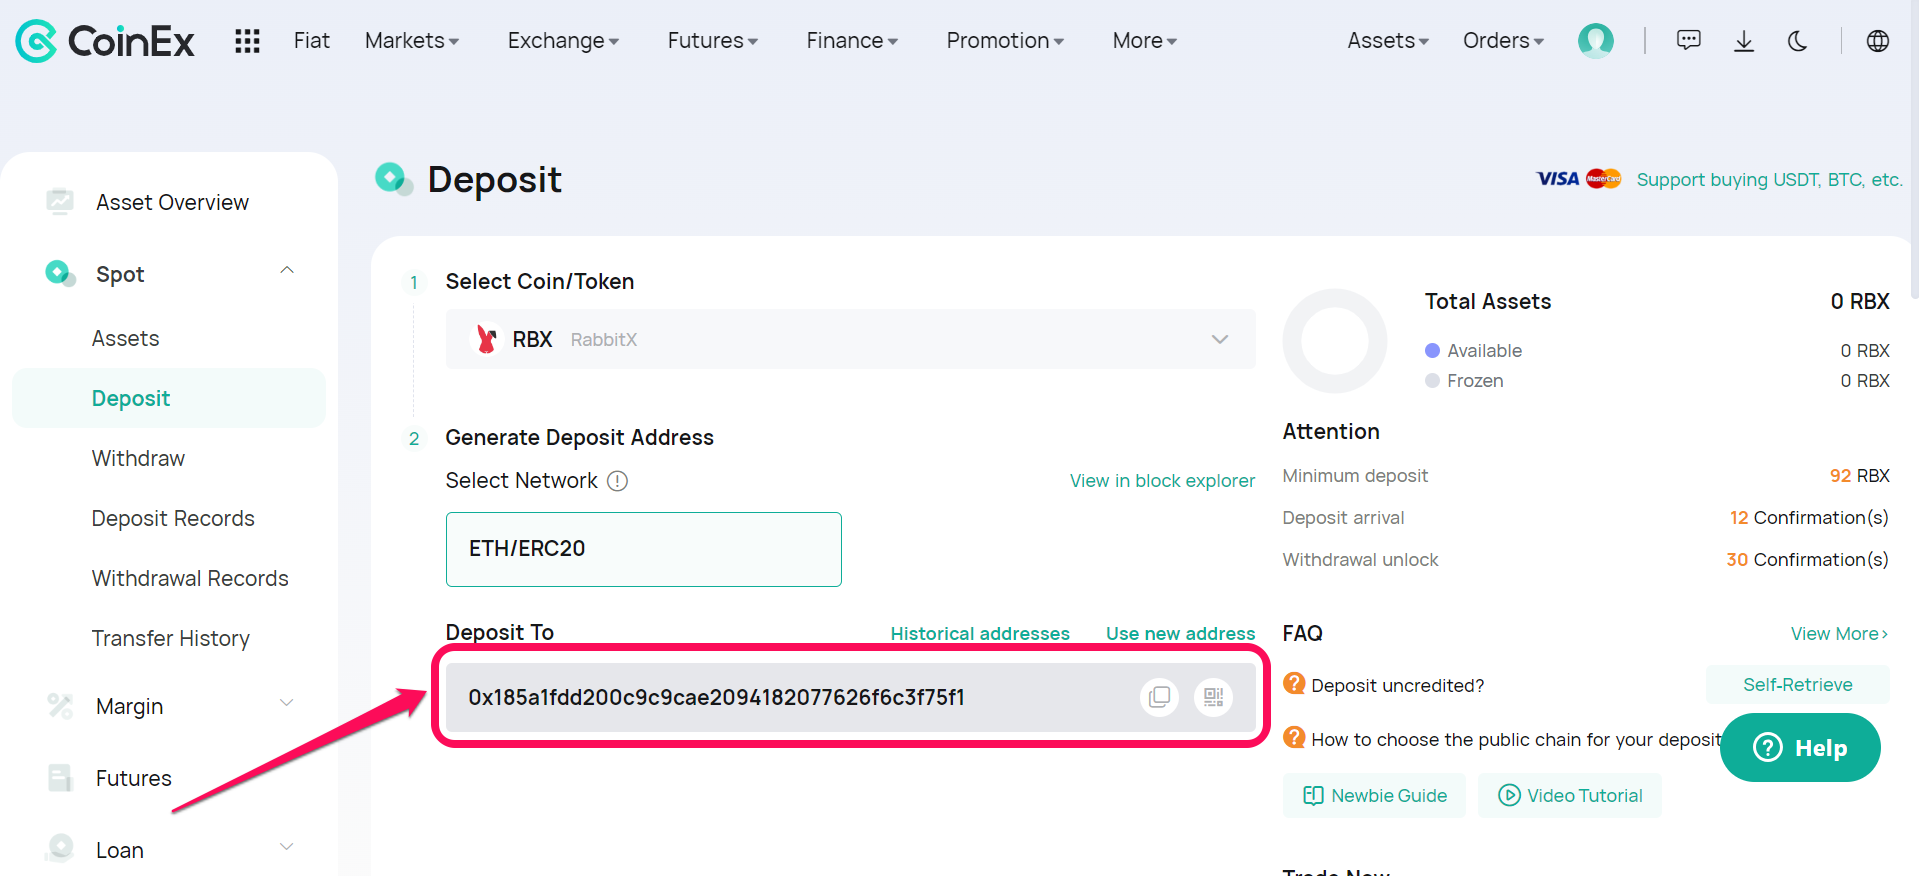Click the Help floating button
The height and width of the screenshot is (876, 1919).
pyautogui.click(x=1800, y=747)
